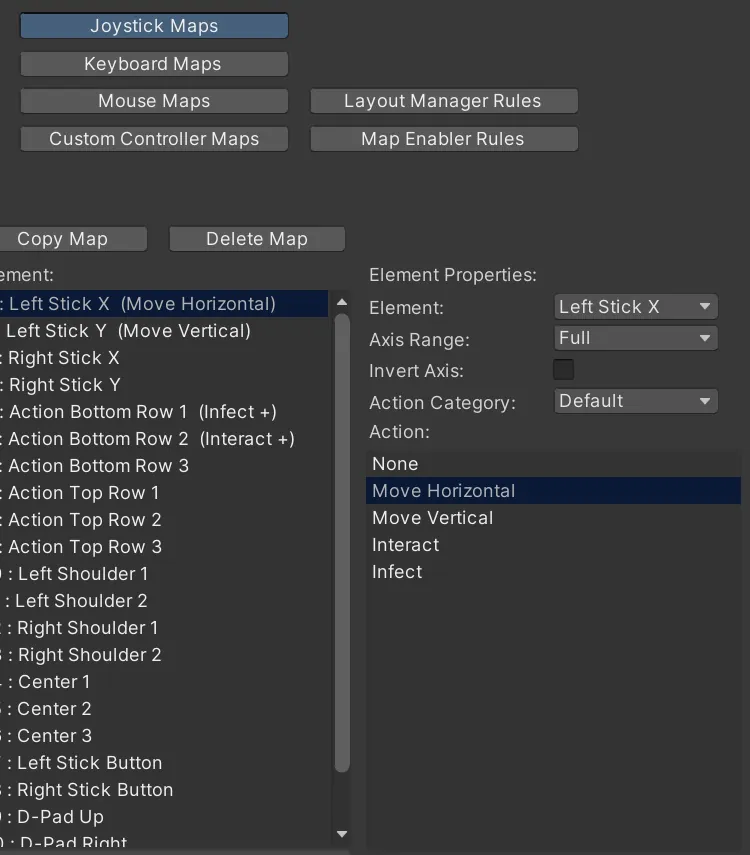This screenshot has height=855, width=750.
Task: Select Left Stick Y (Move Vertical) element row
Action: coord(164,330)
